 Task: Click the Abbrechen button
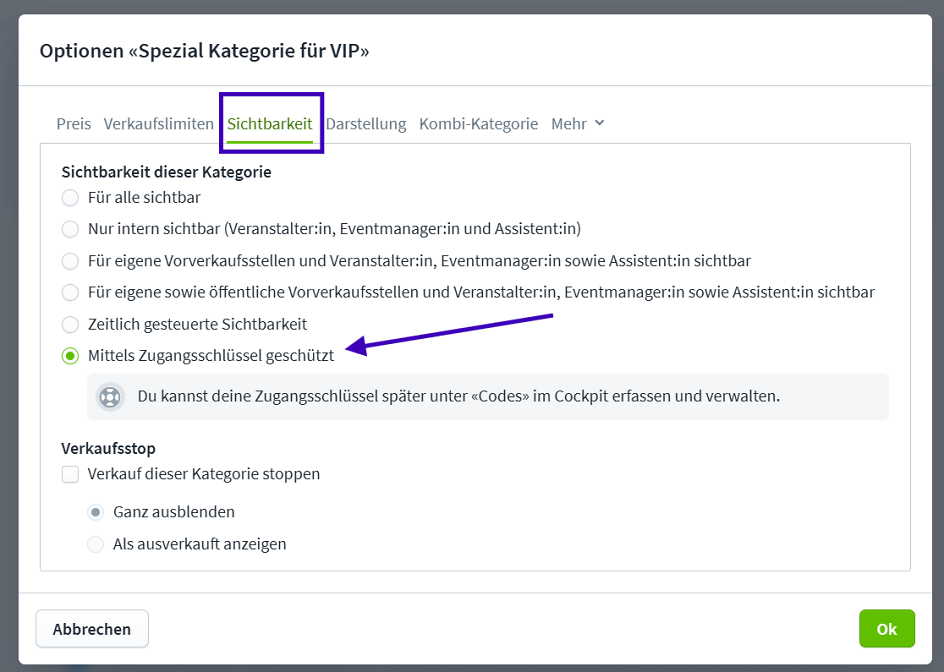[x=92, y=629]
